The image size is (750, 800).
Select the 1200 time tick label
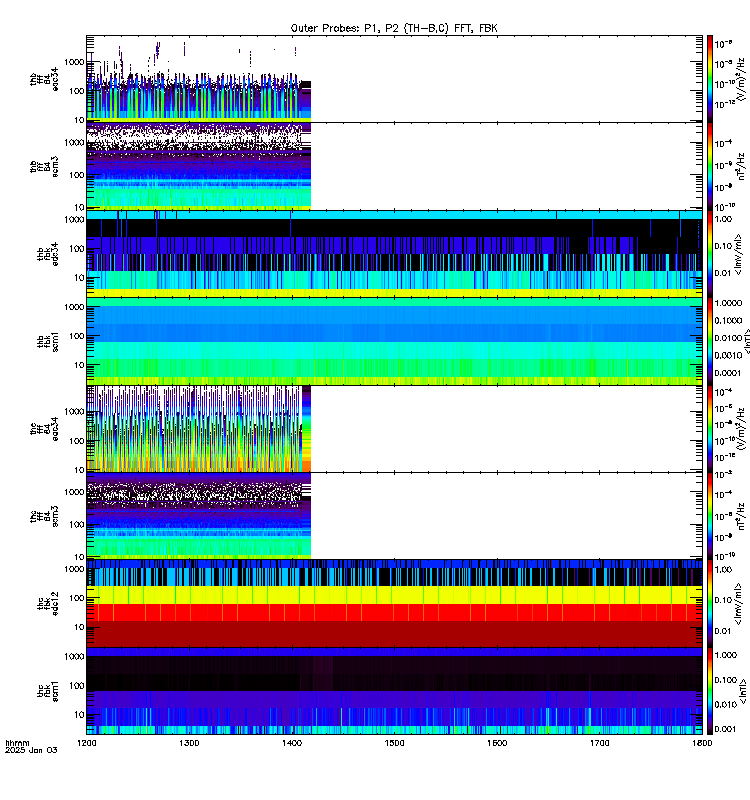tap(86, 743)
